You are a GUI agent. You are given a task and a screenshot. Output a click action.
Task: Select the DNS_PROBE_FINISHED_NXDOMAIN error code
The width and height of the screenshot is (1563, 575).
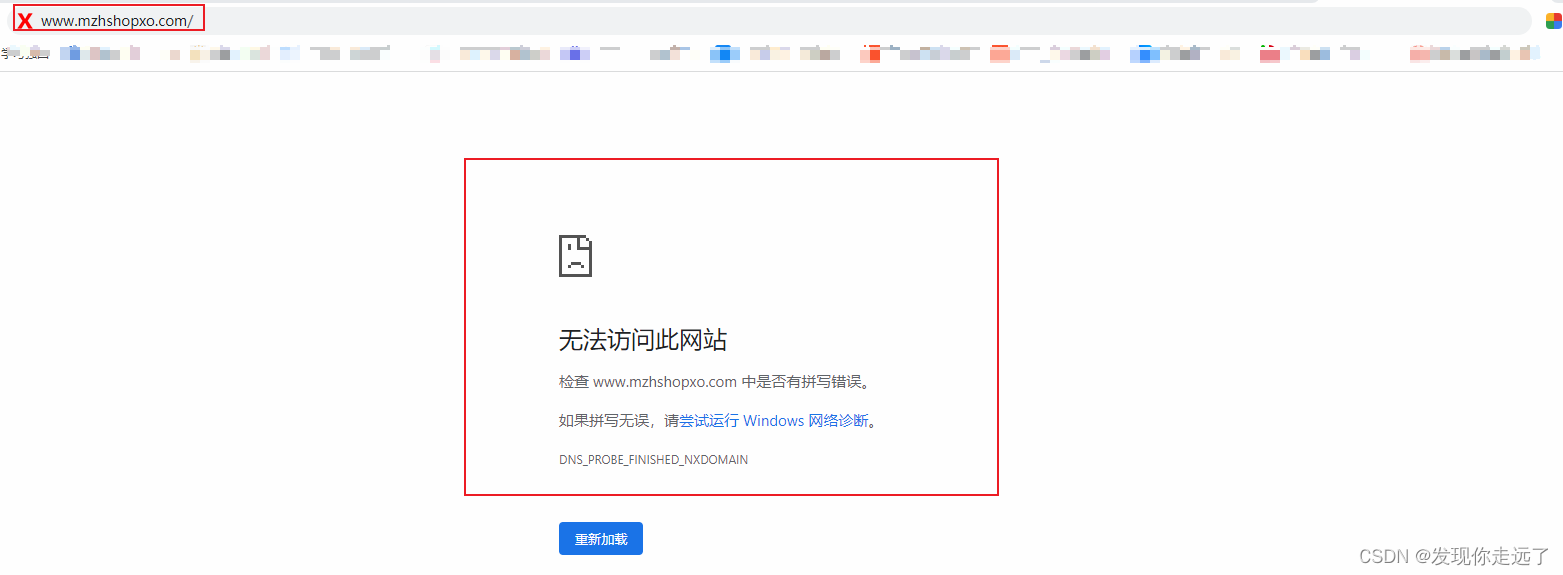point(653,460)
